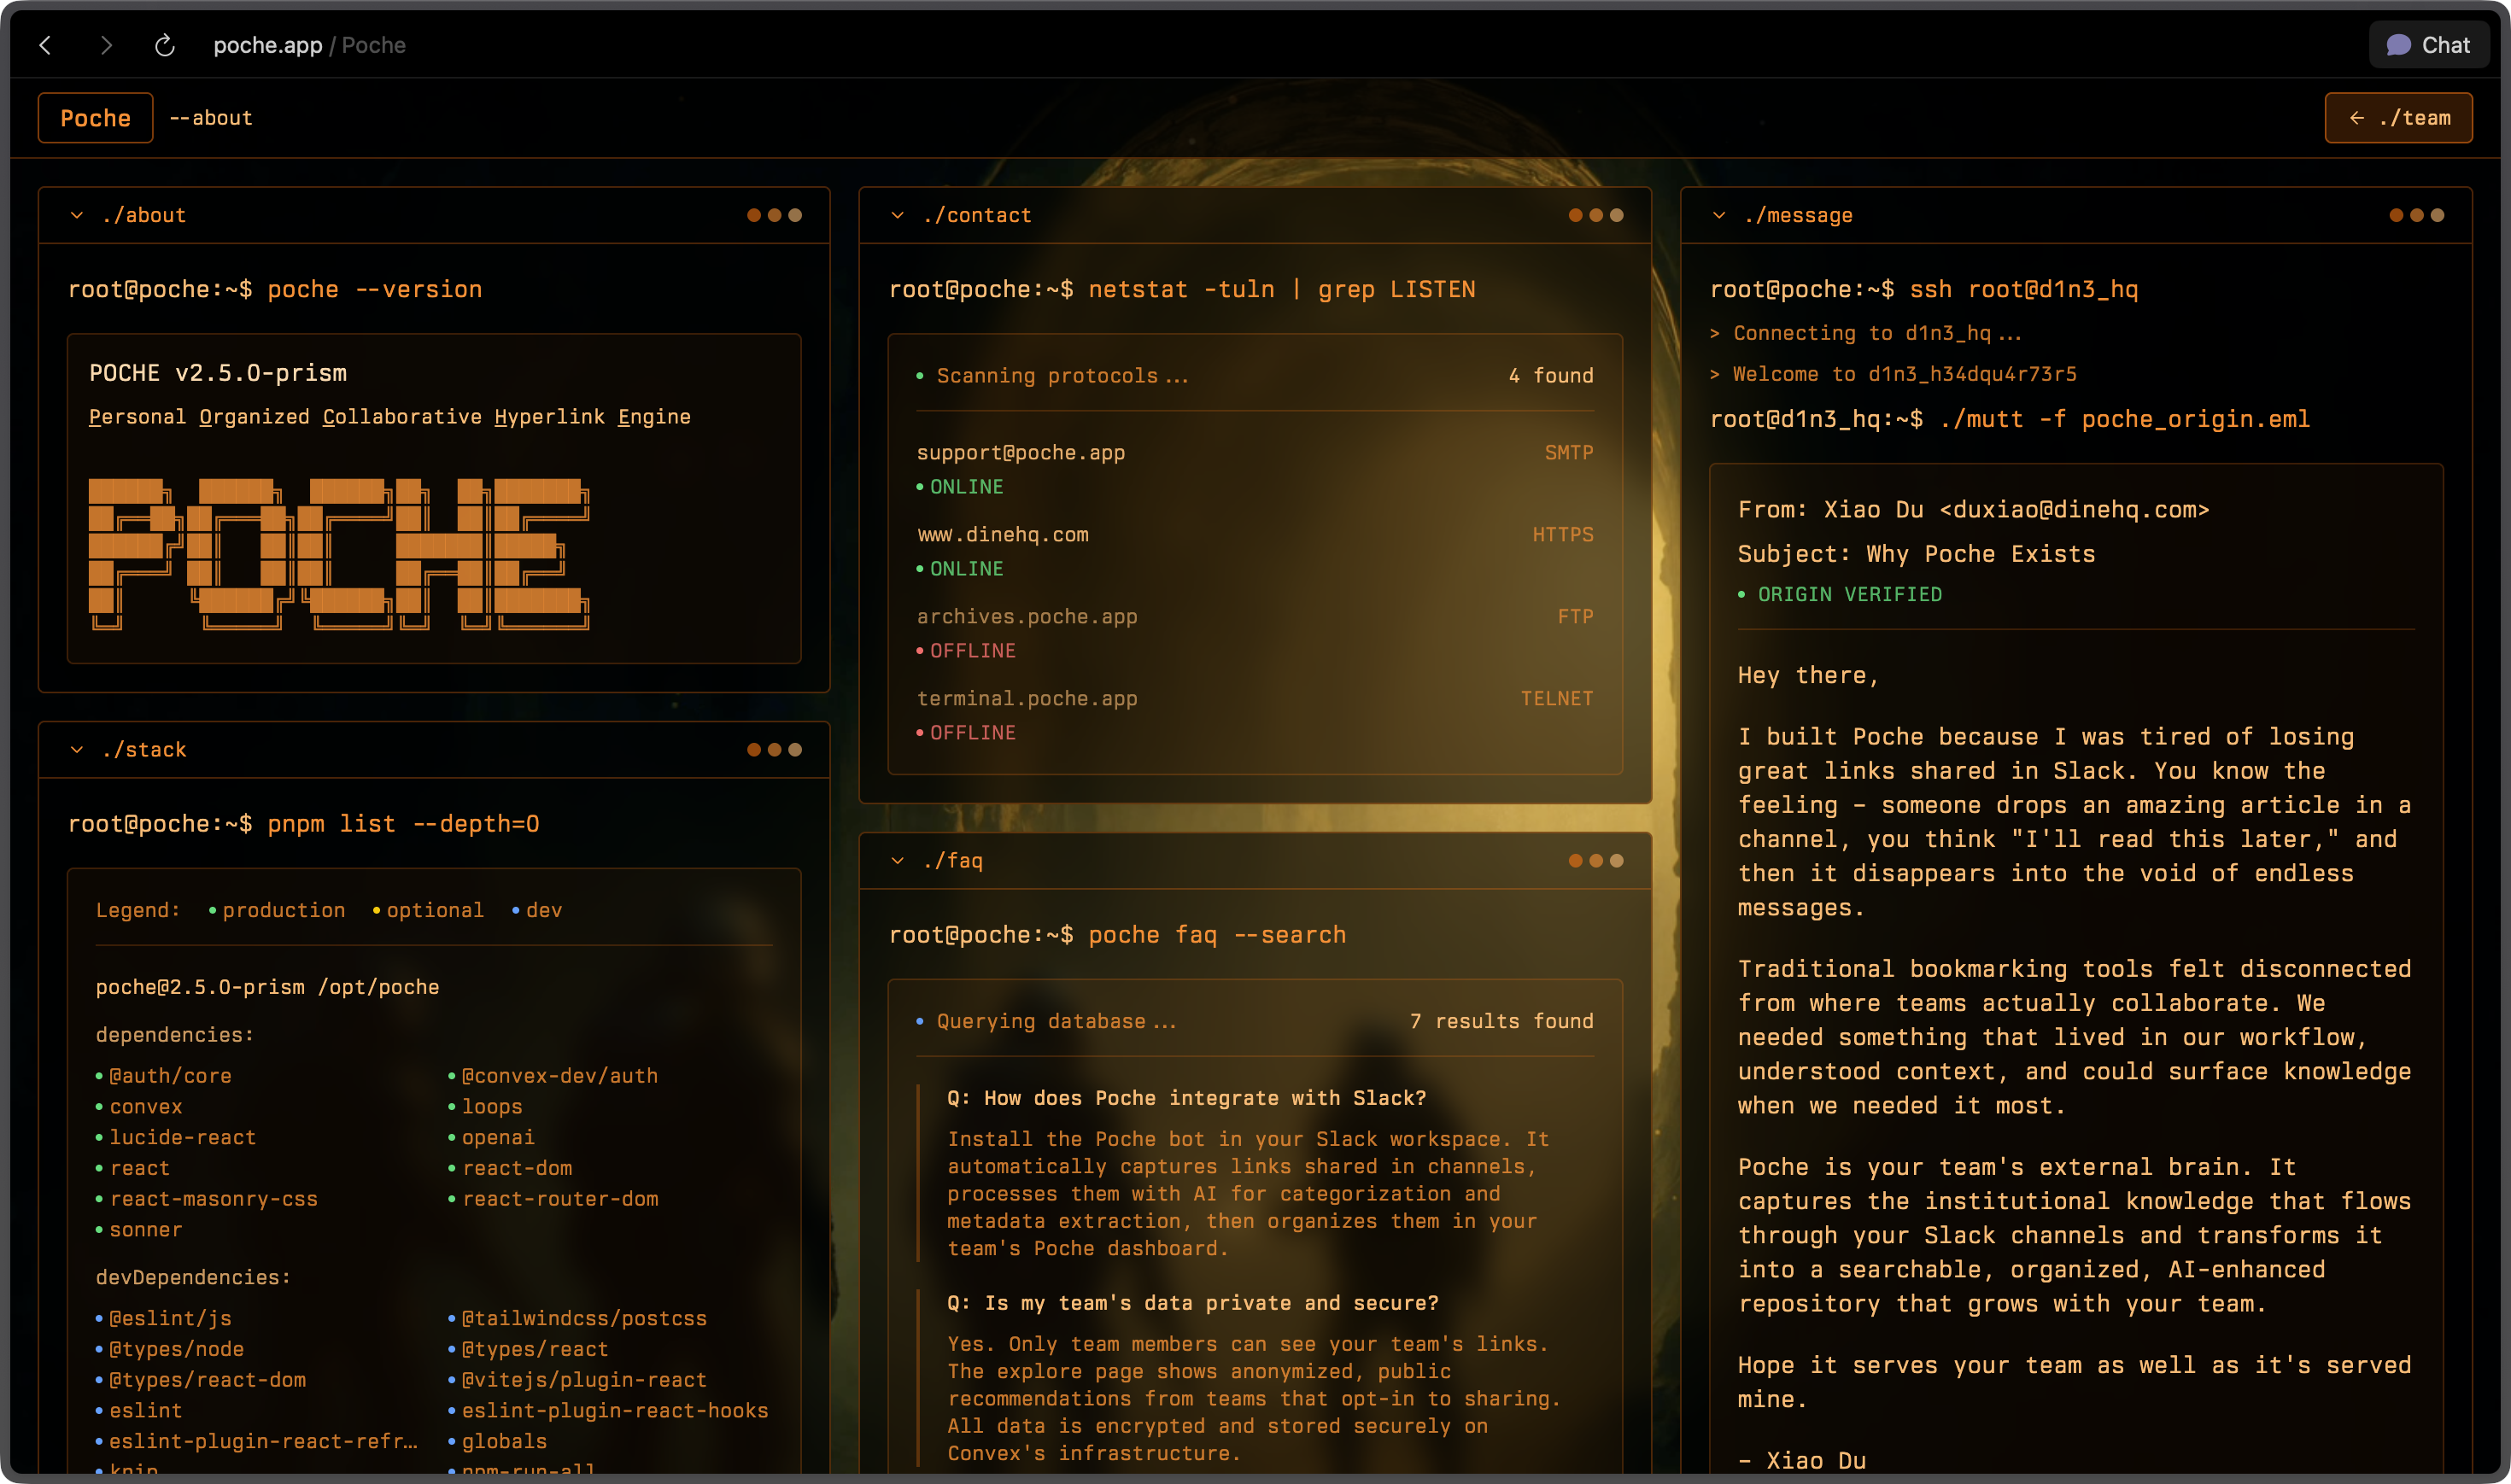Visit the www.dinehq.com link
The height and width of the screenshot is (1484, 2511).
tap(1003, 534)
